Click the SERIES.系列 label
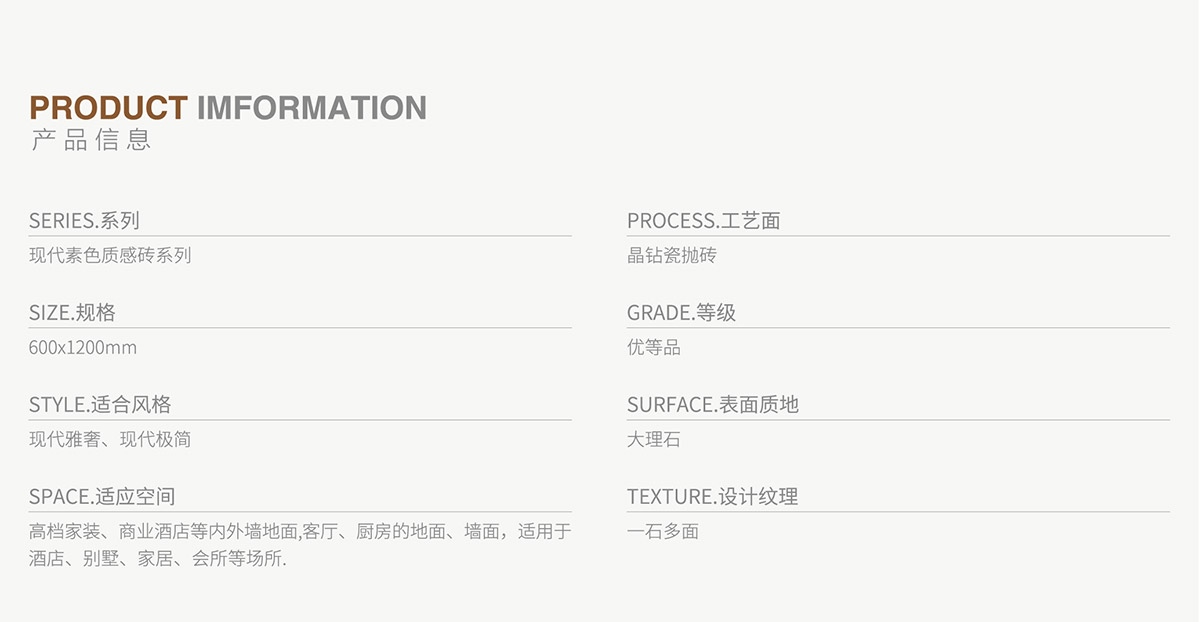The image size is (1200, 622). 84,221
